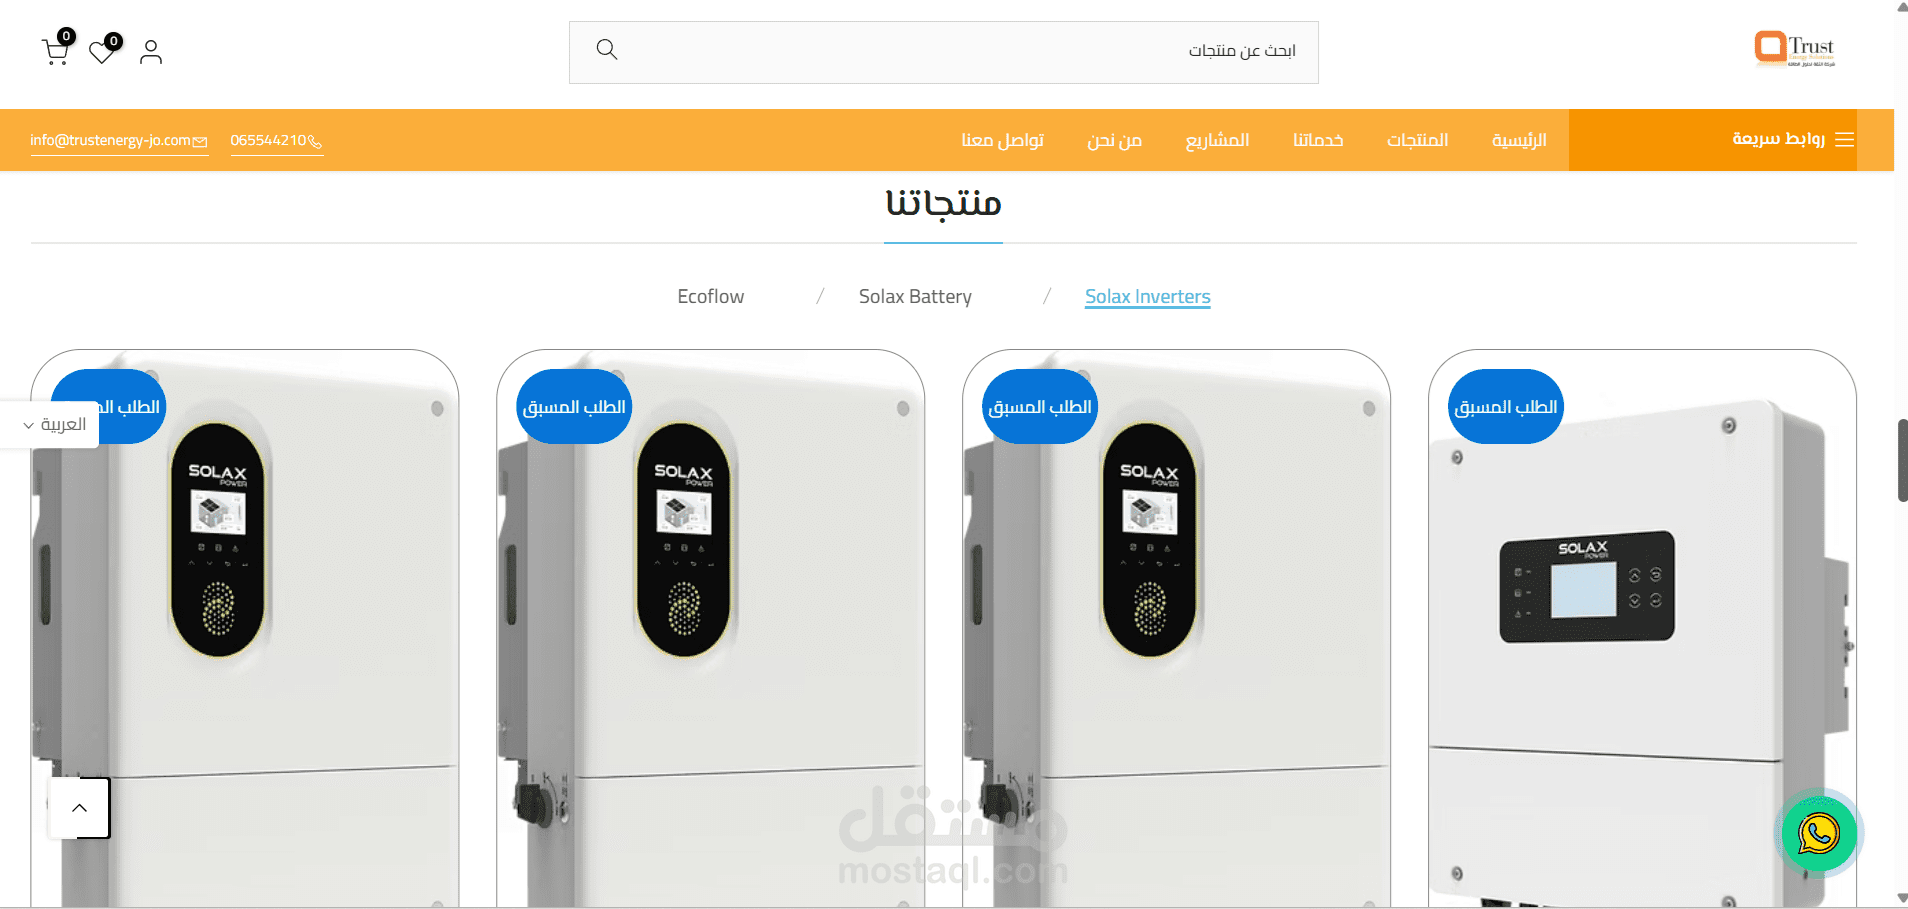Screen dimensions: 1908x909
Task: Open the المنتجات menu item
Action: tap(1417, 140)
